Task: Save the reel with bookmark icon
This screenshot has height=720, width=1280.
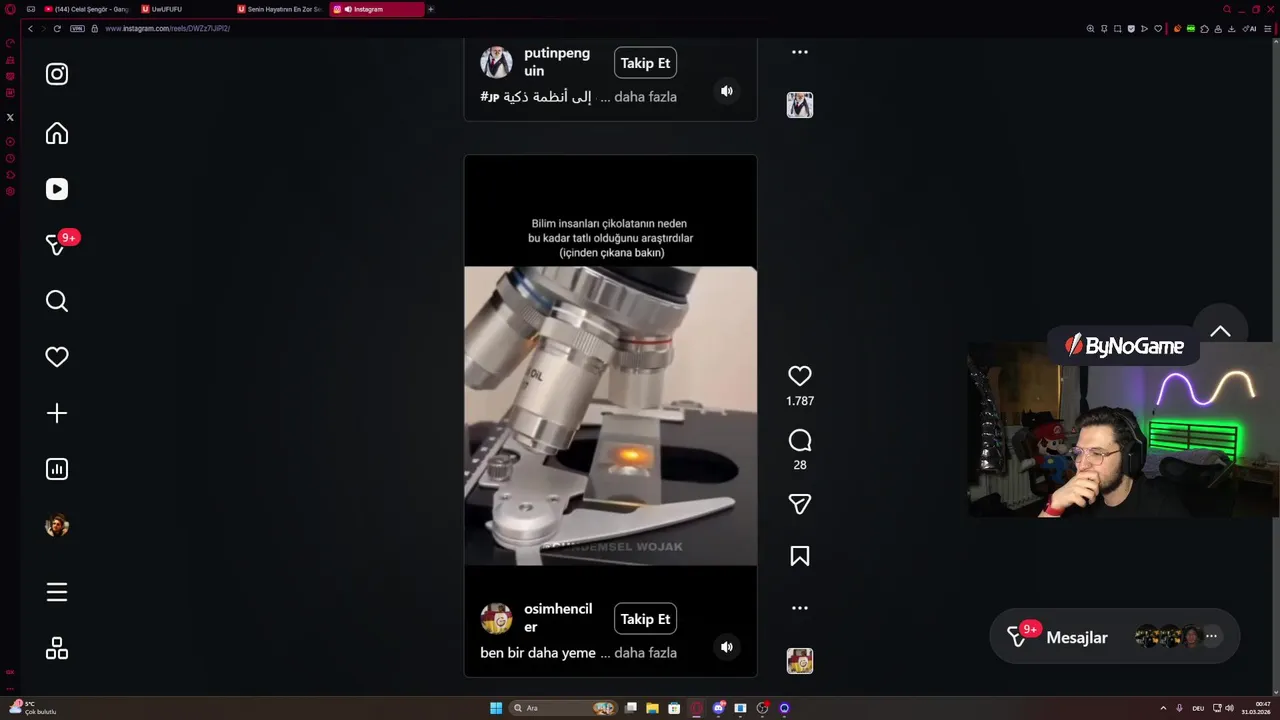Action: (800, 556)
